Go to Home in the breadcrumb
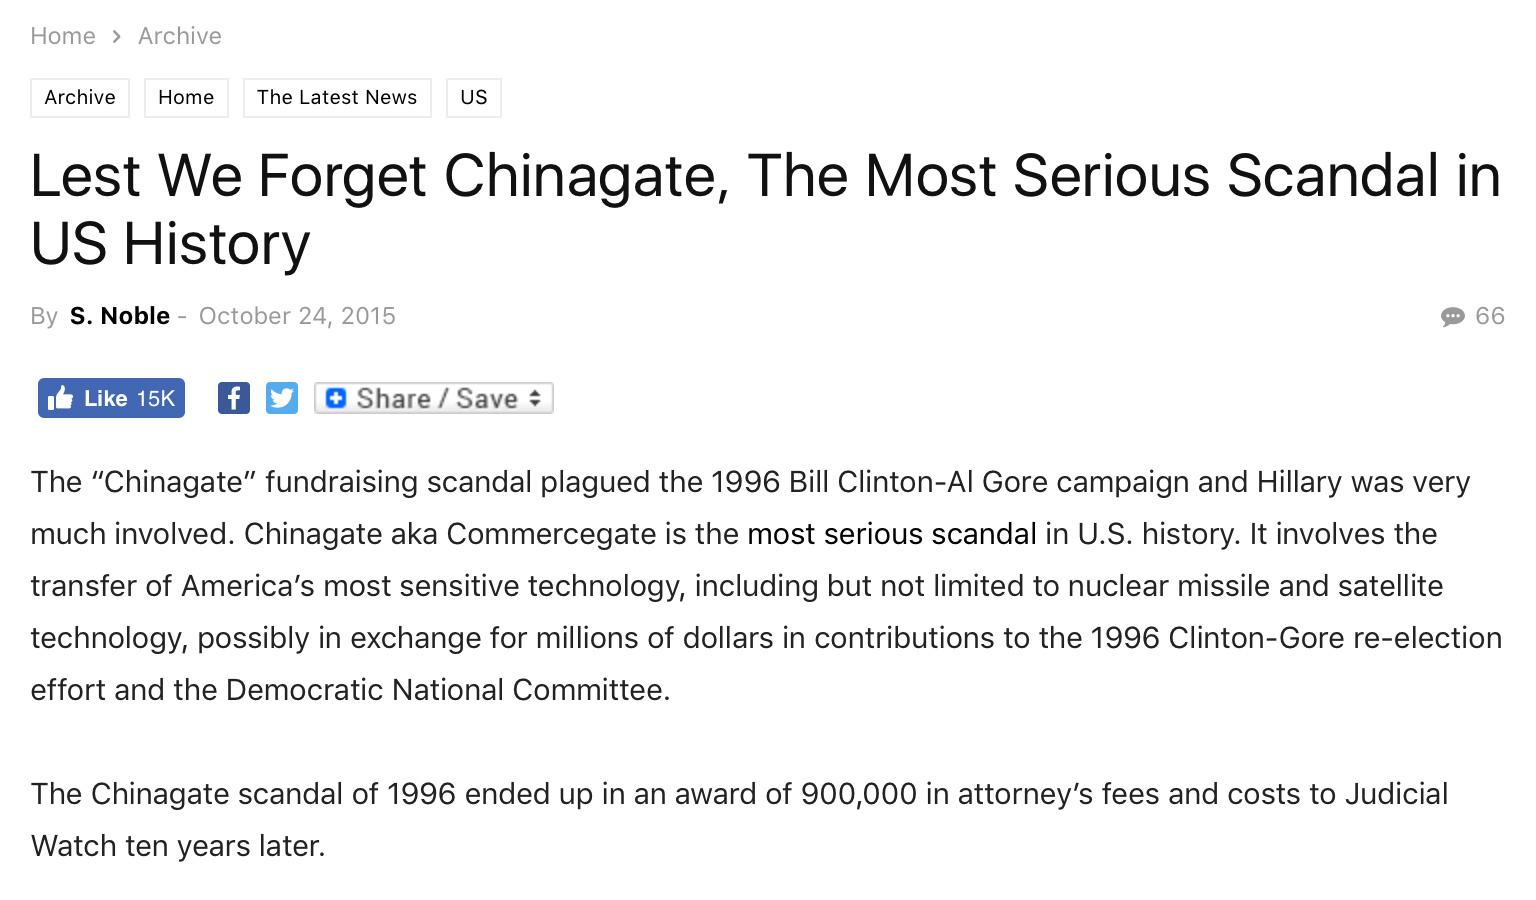Viewport: 1536px width, 900px height. click(63, 36)
